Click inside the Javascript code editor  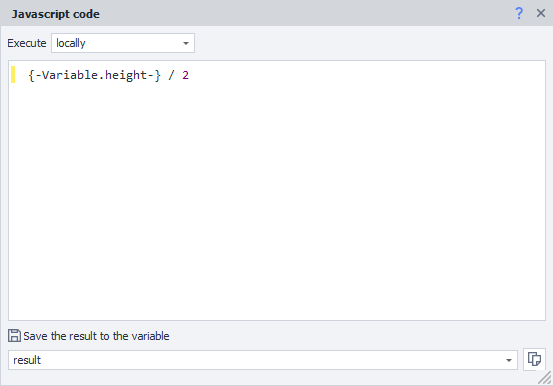pyautogui.click(x=277, y=191)
